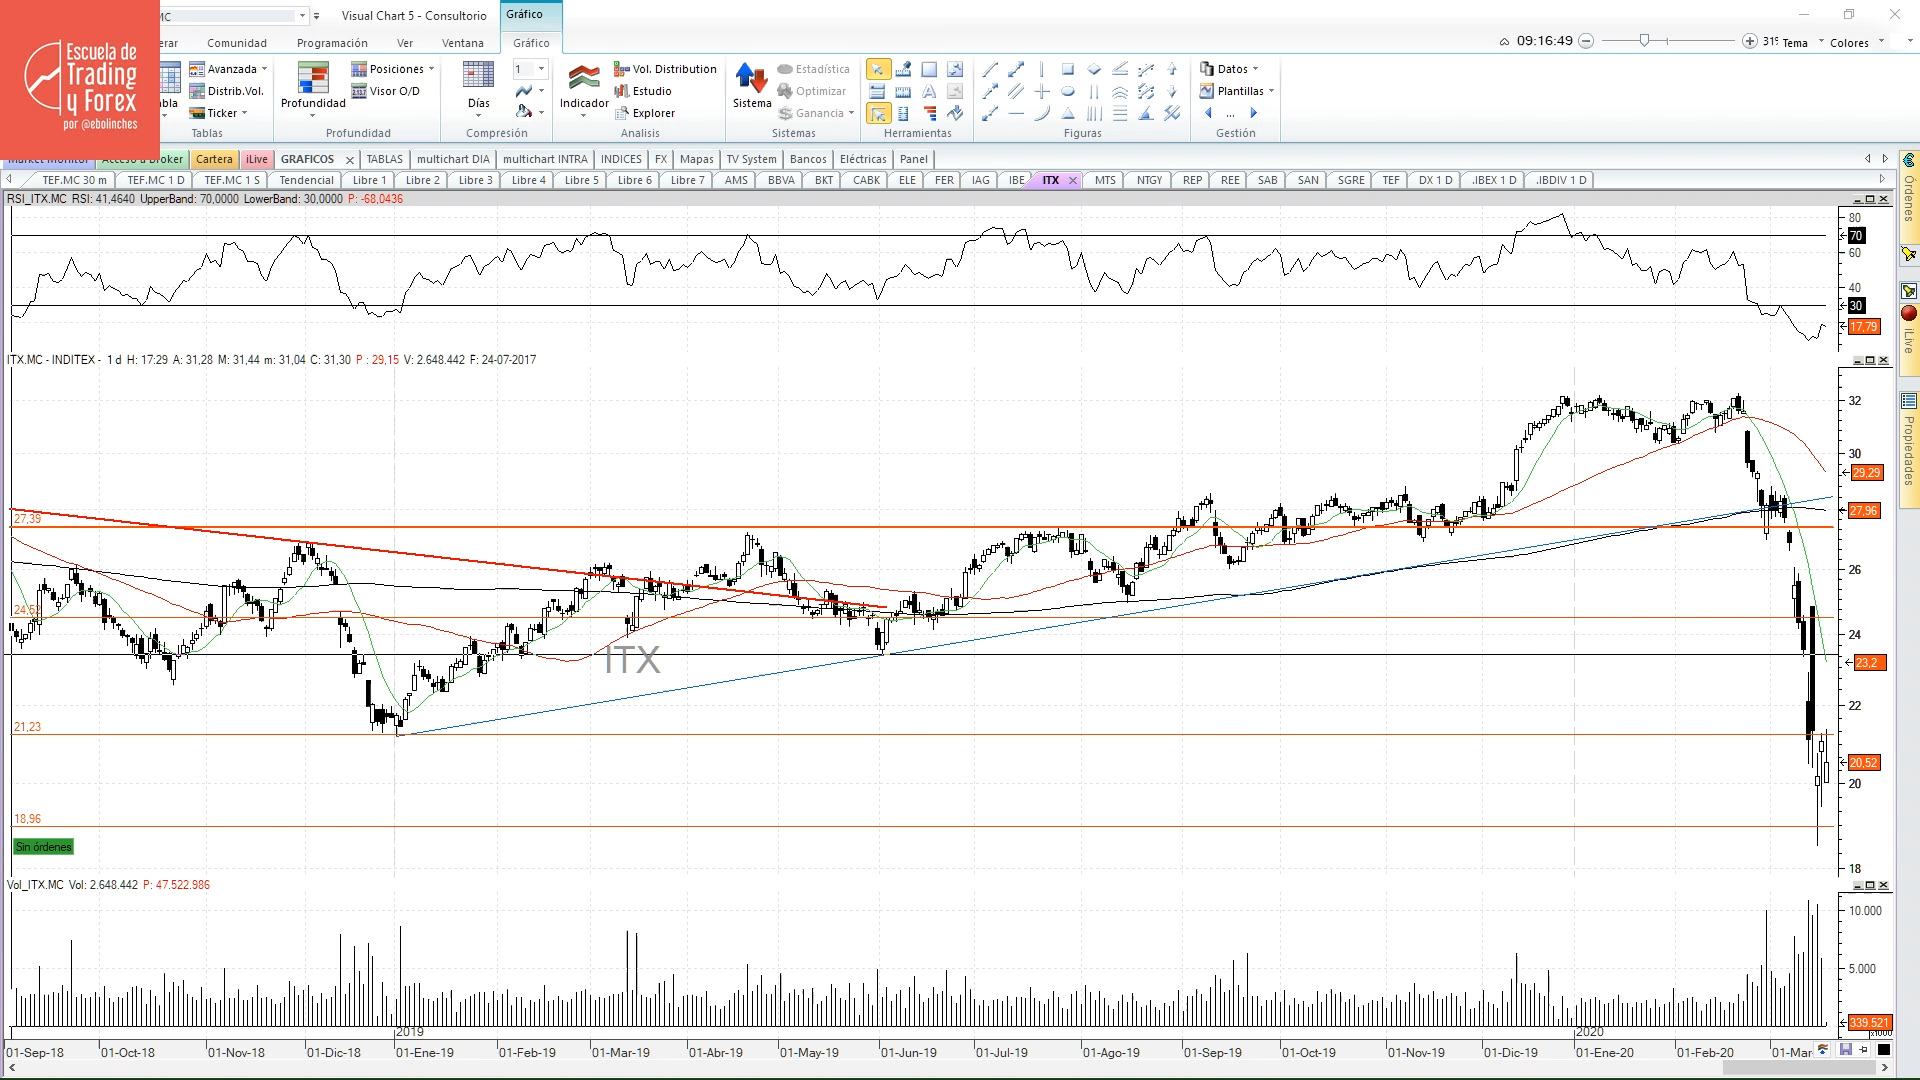Switch to the INDICES tab
The width and height of the screenshot is (1920, 1080).
(621, 159)
